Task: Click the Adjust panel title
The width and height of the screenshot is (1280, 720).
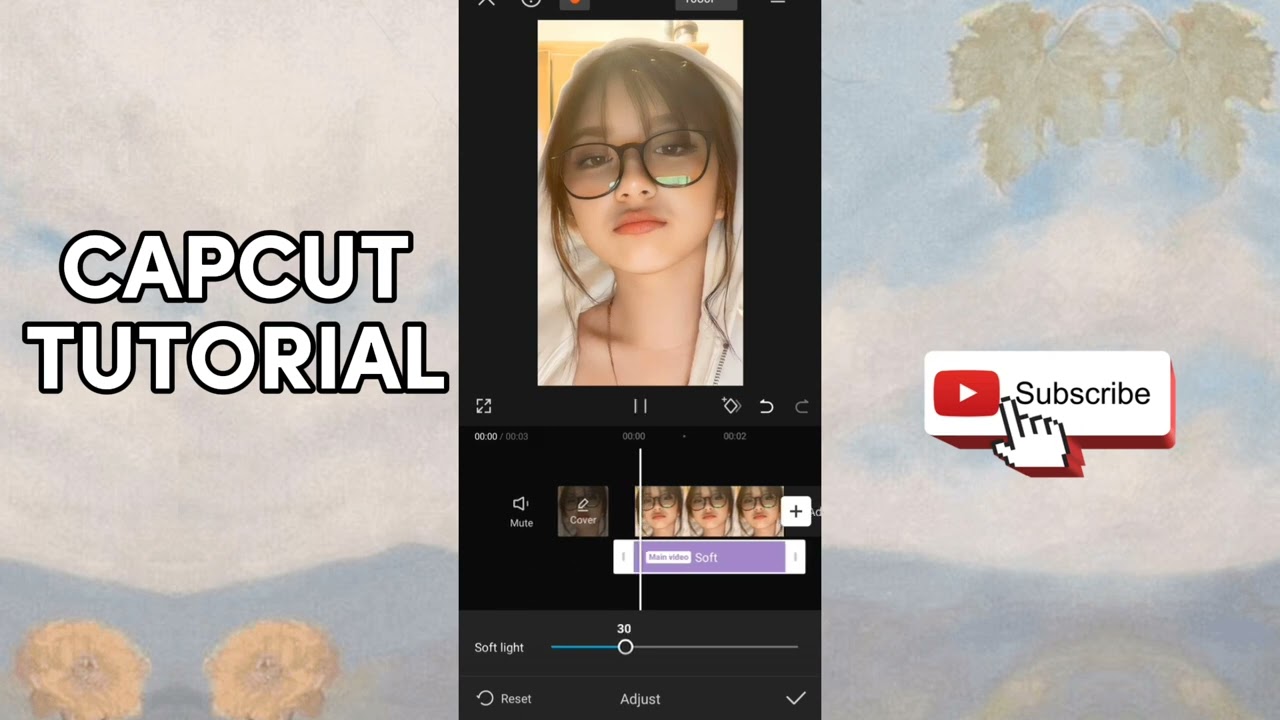Action: point(640,699)
